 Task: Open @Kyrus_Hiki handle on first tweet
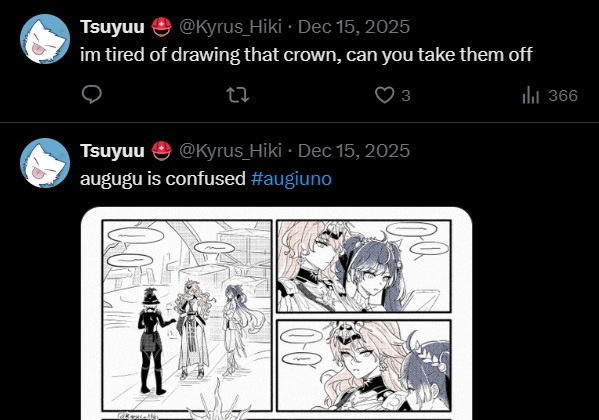[230, 27]
